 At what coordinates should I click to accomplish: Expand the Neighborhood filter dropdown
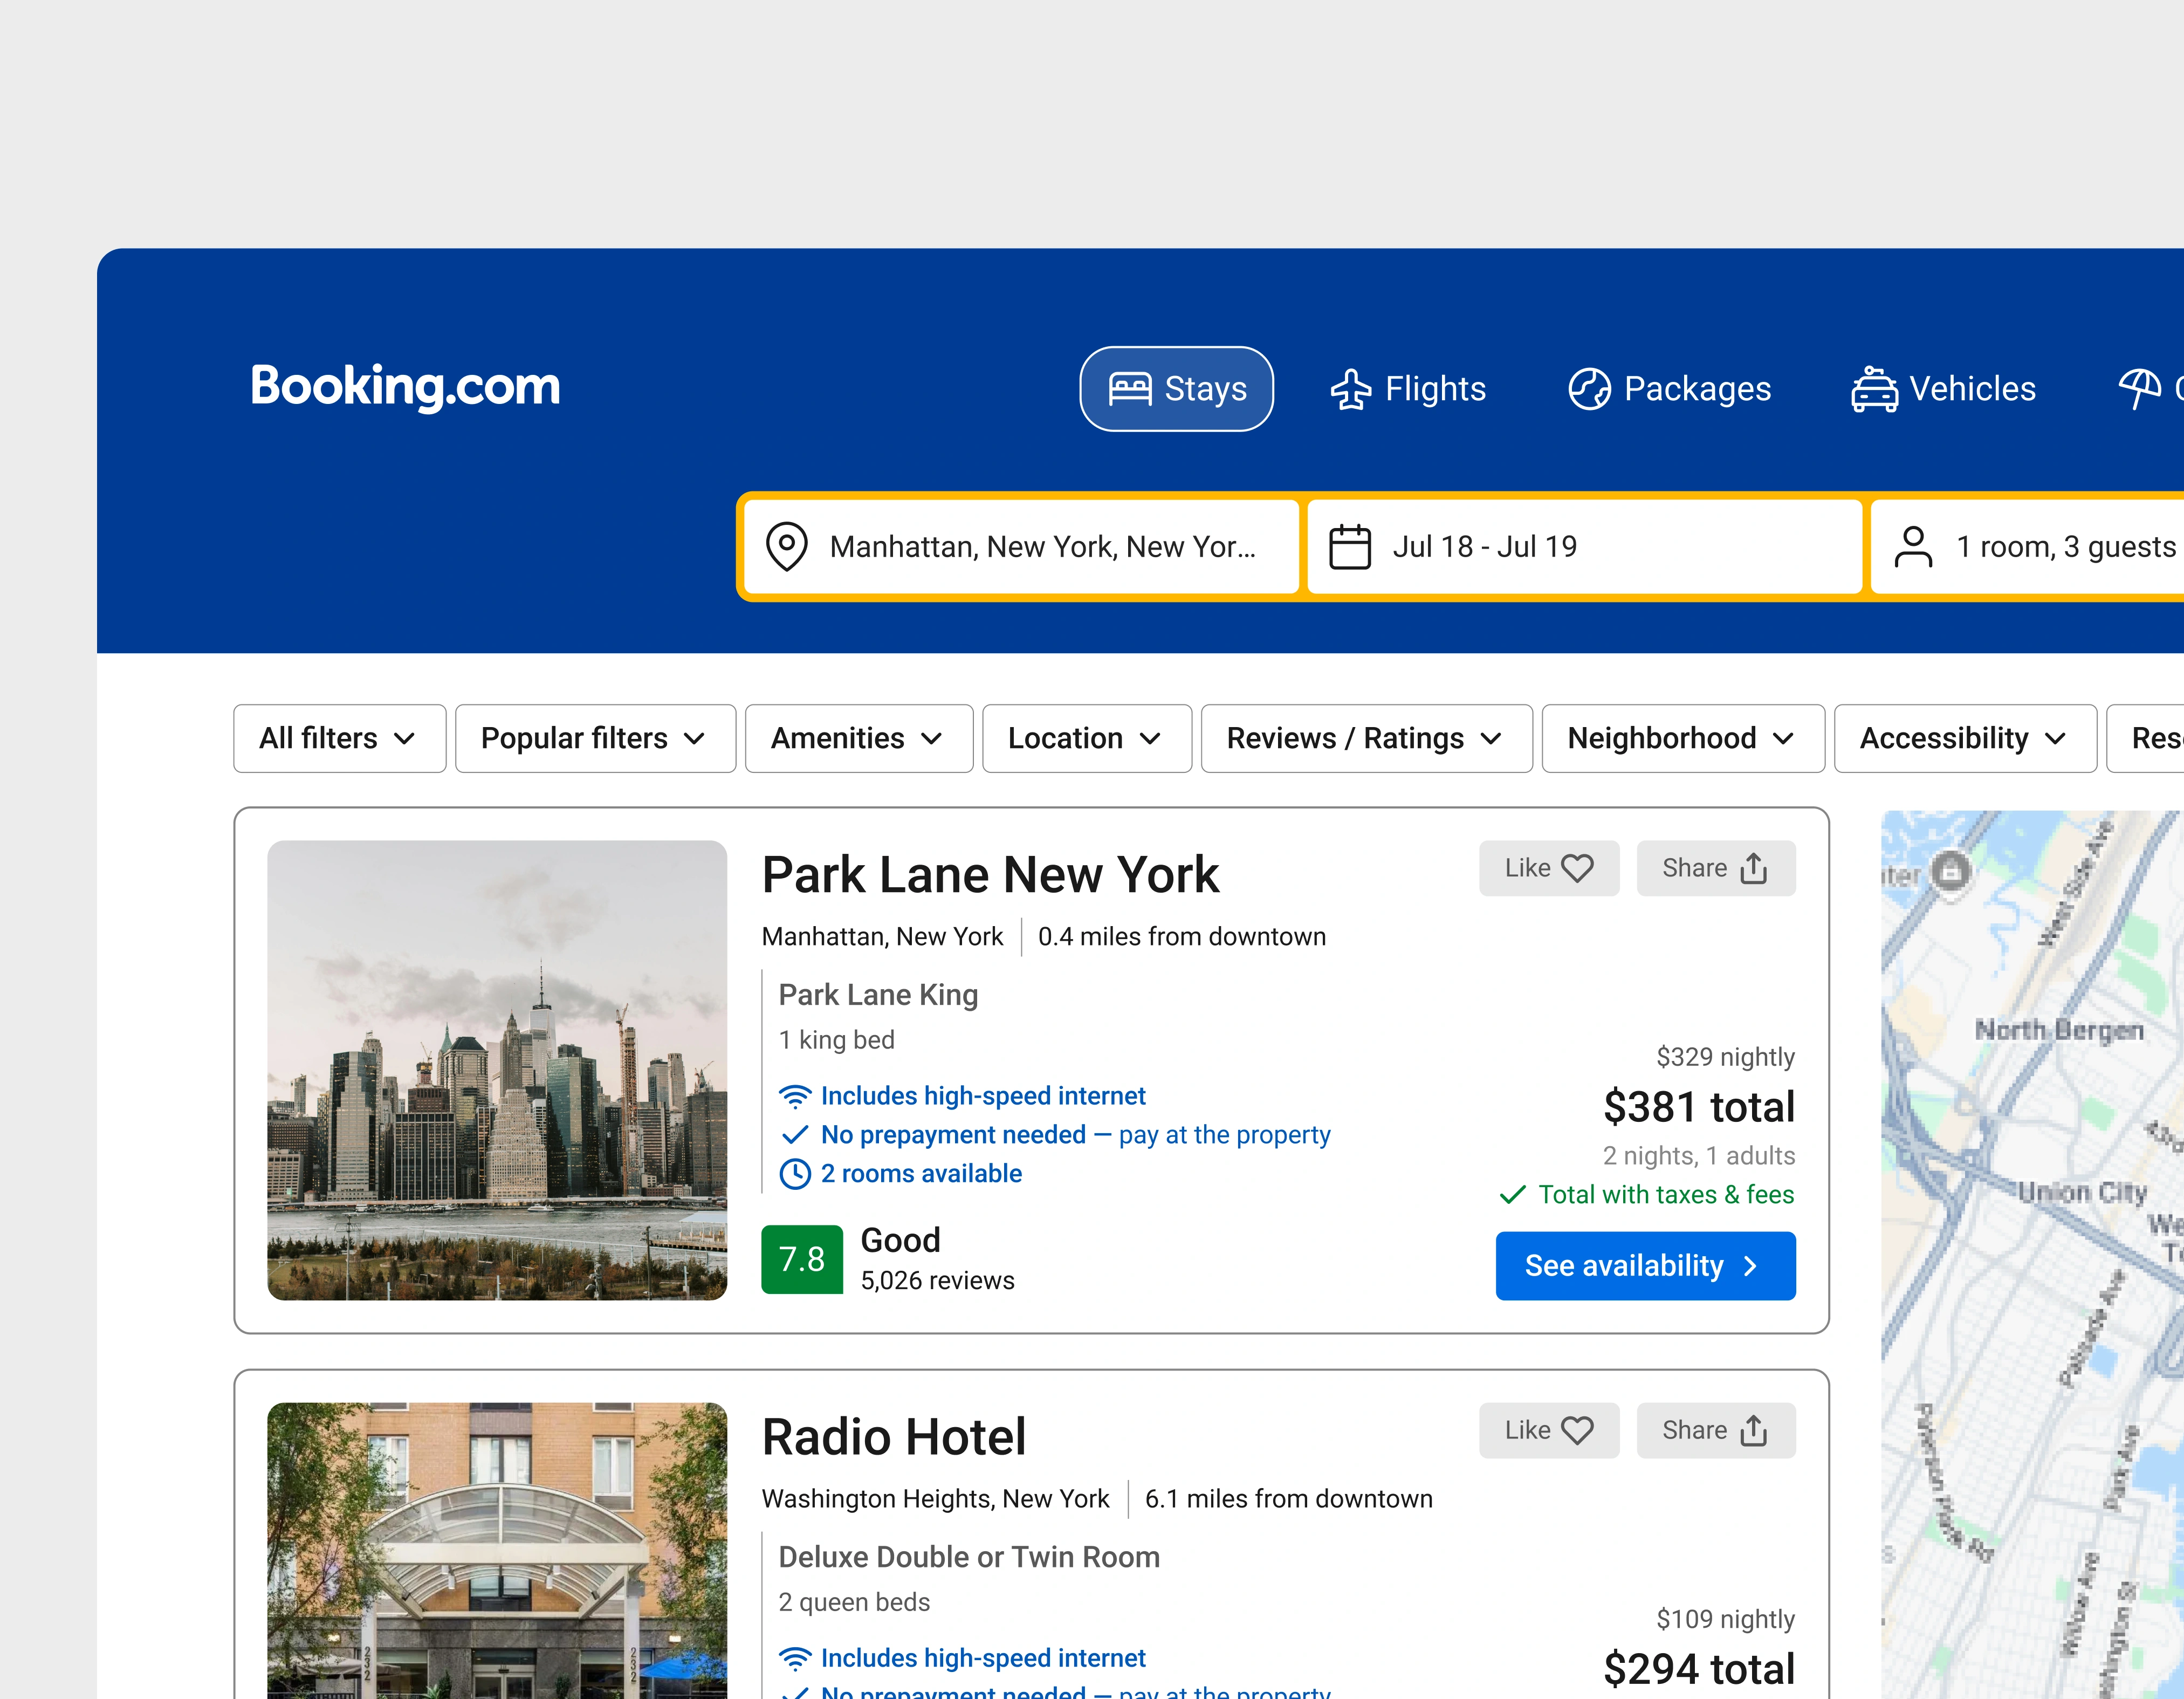[1682, 738]
